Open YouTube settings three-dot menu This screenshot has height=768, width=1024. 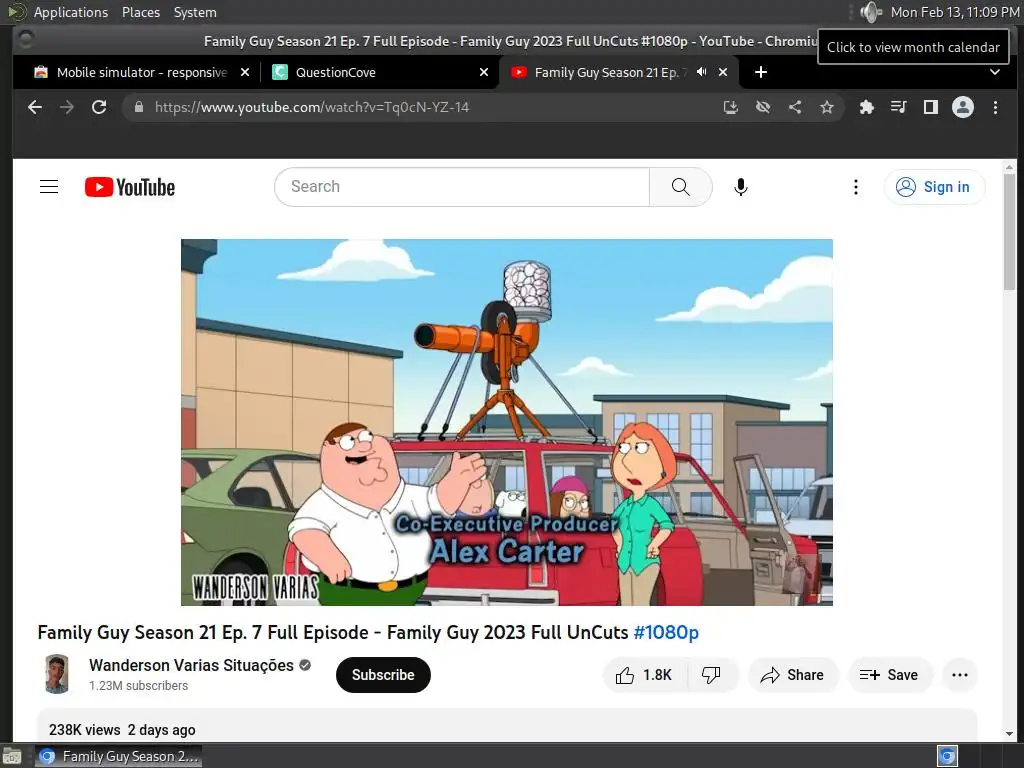point(856,187)
